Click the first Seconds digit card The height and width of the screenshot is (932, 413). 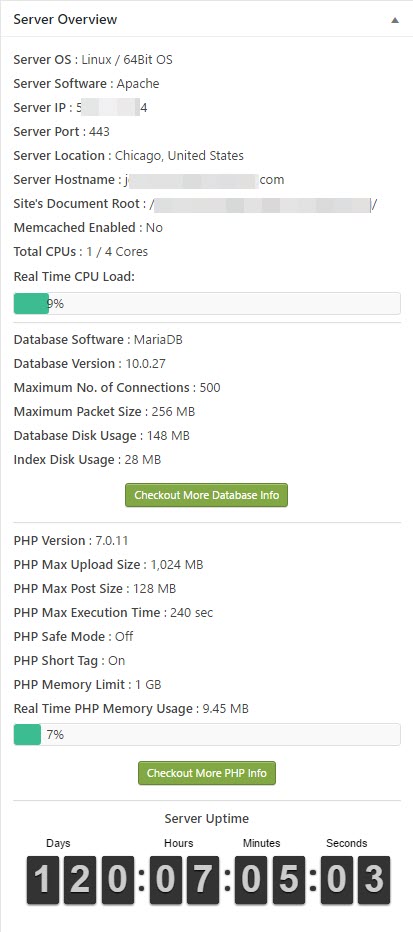coord(337,880)
